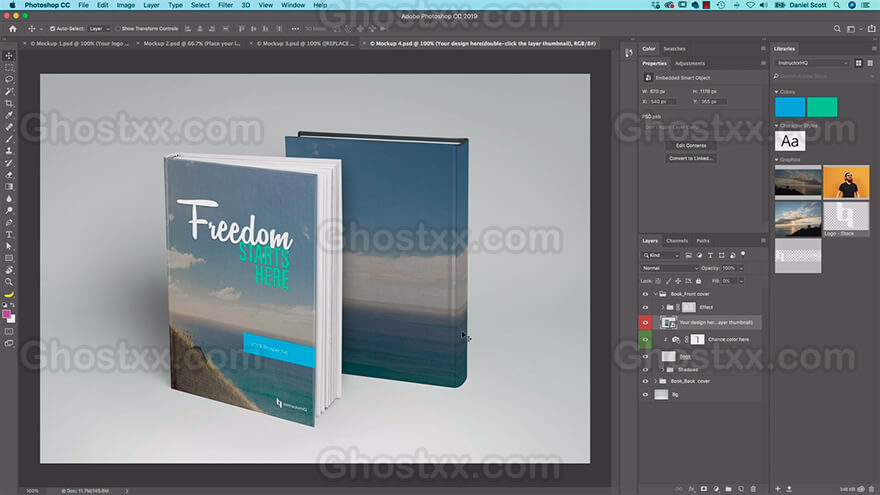The width and height of the screenshot is (880, 495).
Task: Click the layer style fx icon
Action: [x=691, y=489]
